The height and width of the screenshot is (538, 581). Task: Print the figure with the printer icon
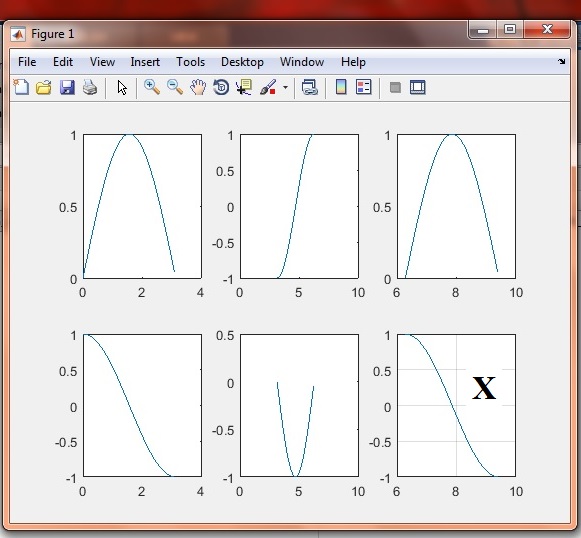pyautogui.click(x=90, y=88)
